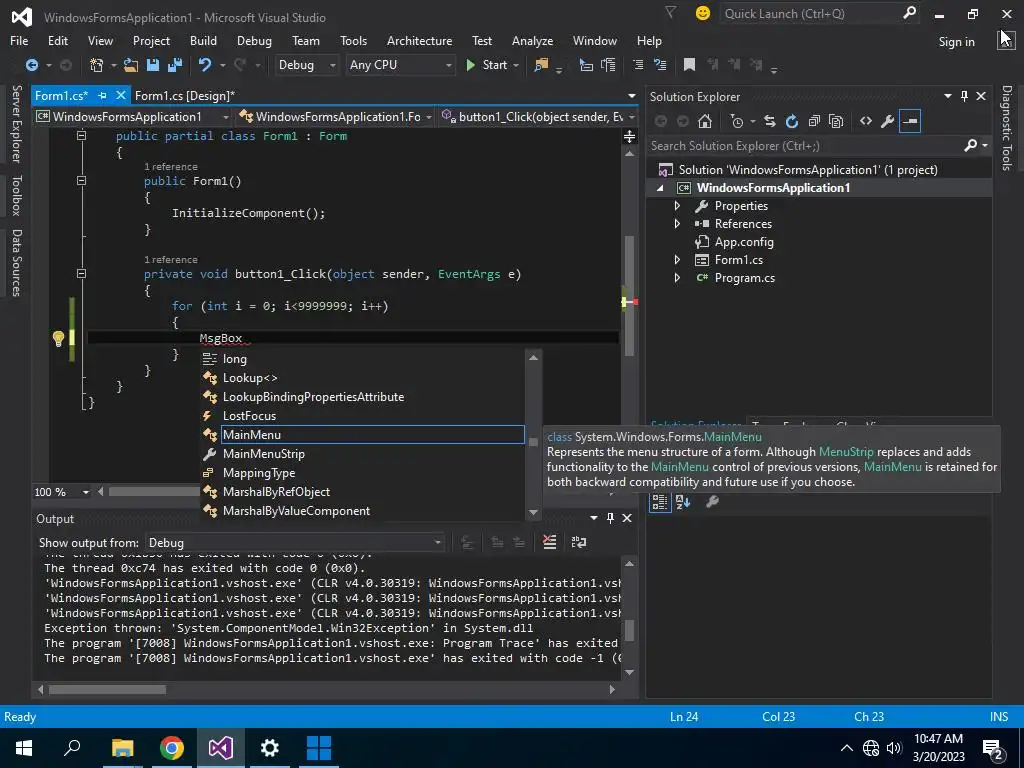
Task: Toggle auto hide pin on Solution Explorer
Action: click(964, 97)
